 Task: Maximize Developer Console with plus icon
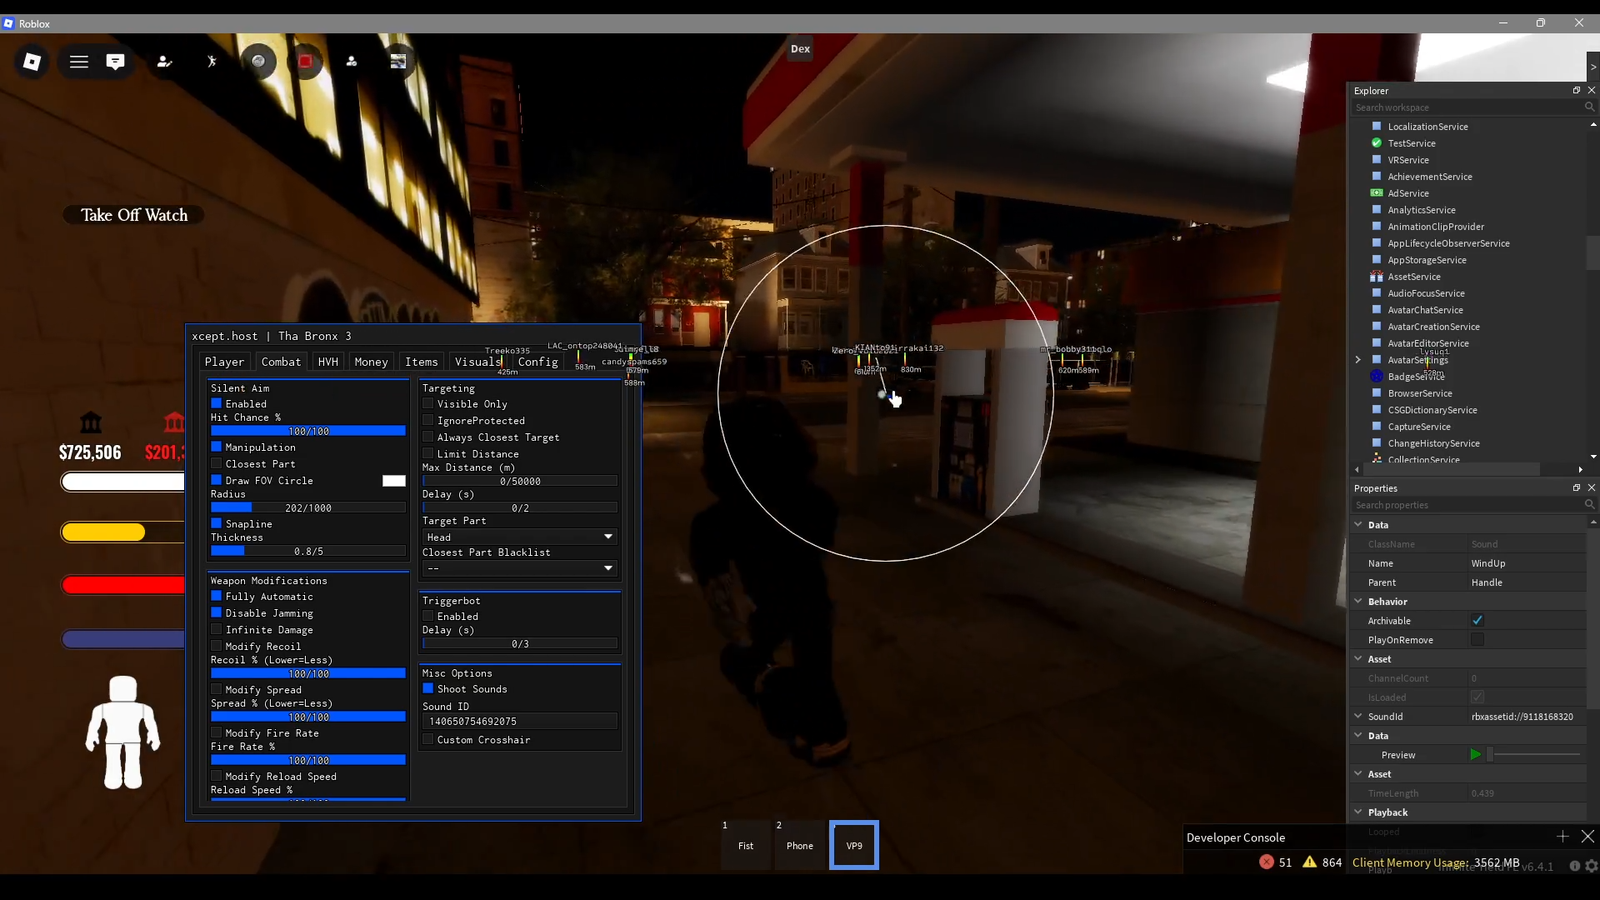(1563, 836)
